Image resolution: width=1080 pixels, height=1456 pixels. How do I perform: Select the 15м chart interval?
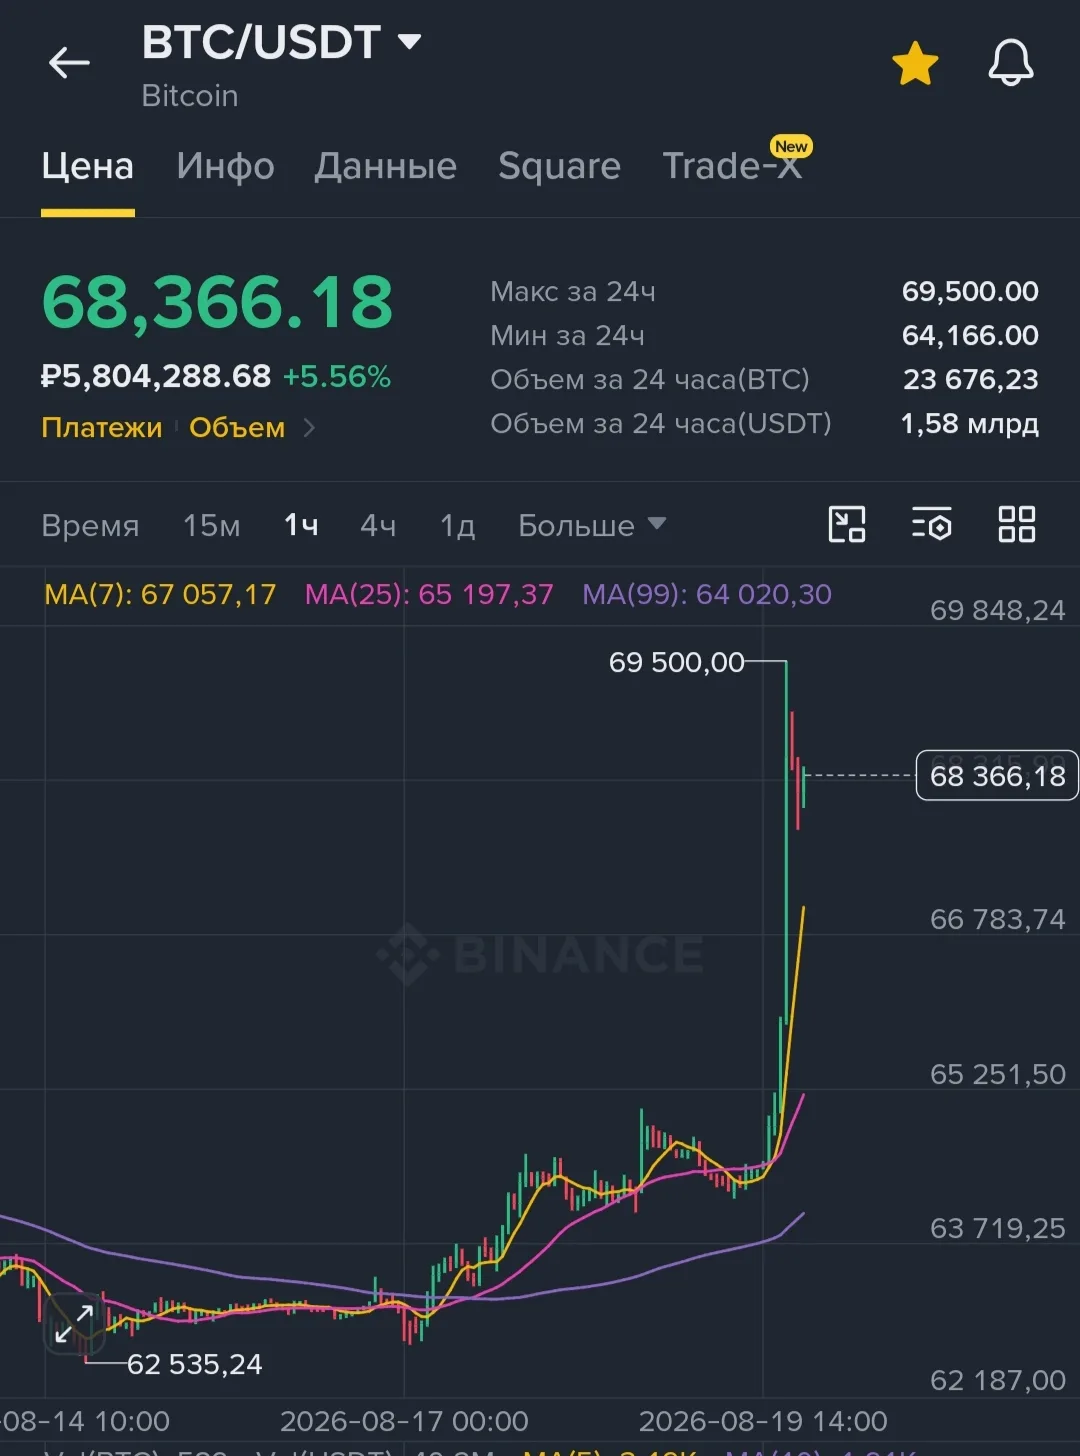211,526
